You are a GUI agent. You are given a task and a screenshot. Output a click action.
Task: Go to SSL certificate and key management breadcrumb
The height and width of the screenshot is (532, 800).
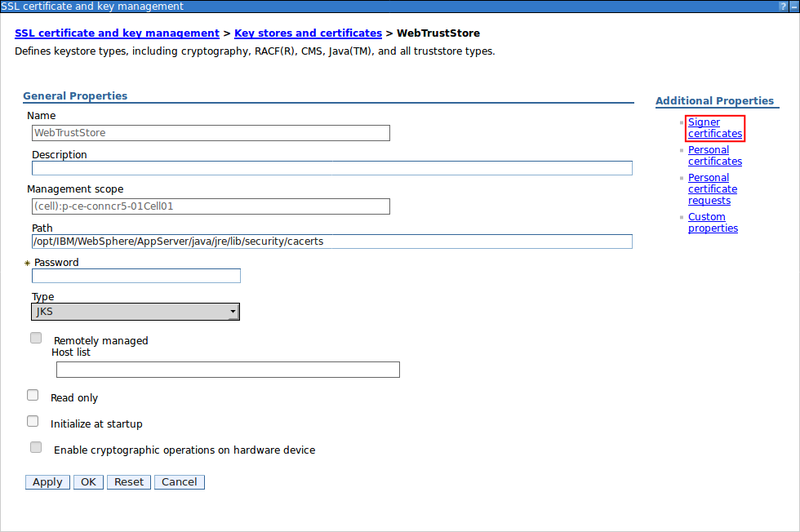tap(117, 33)
